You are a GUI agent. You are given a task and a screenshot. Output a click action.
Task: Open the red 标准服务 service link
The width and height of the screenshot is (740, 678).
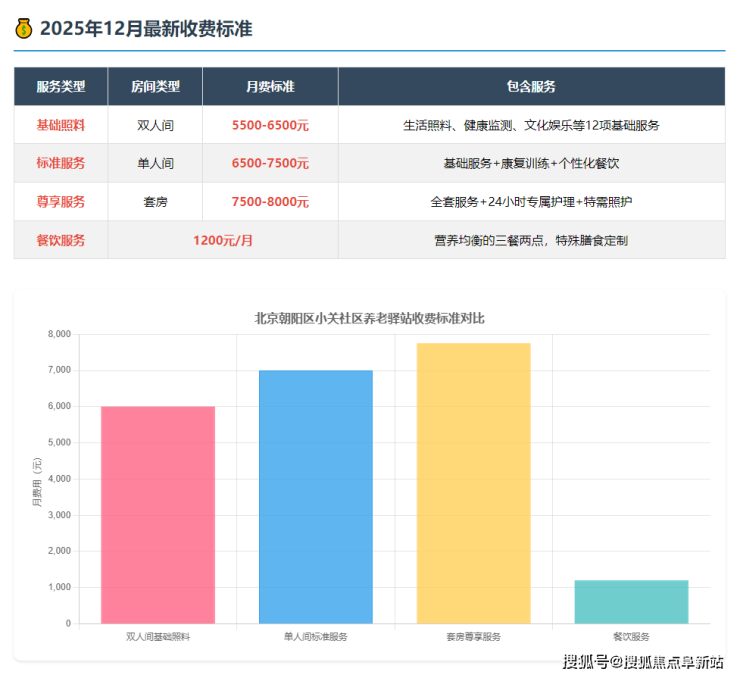60,163
